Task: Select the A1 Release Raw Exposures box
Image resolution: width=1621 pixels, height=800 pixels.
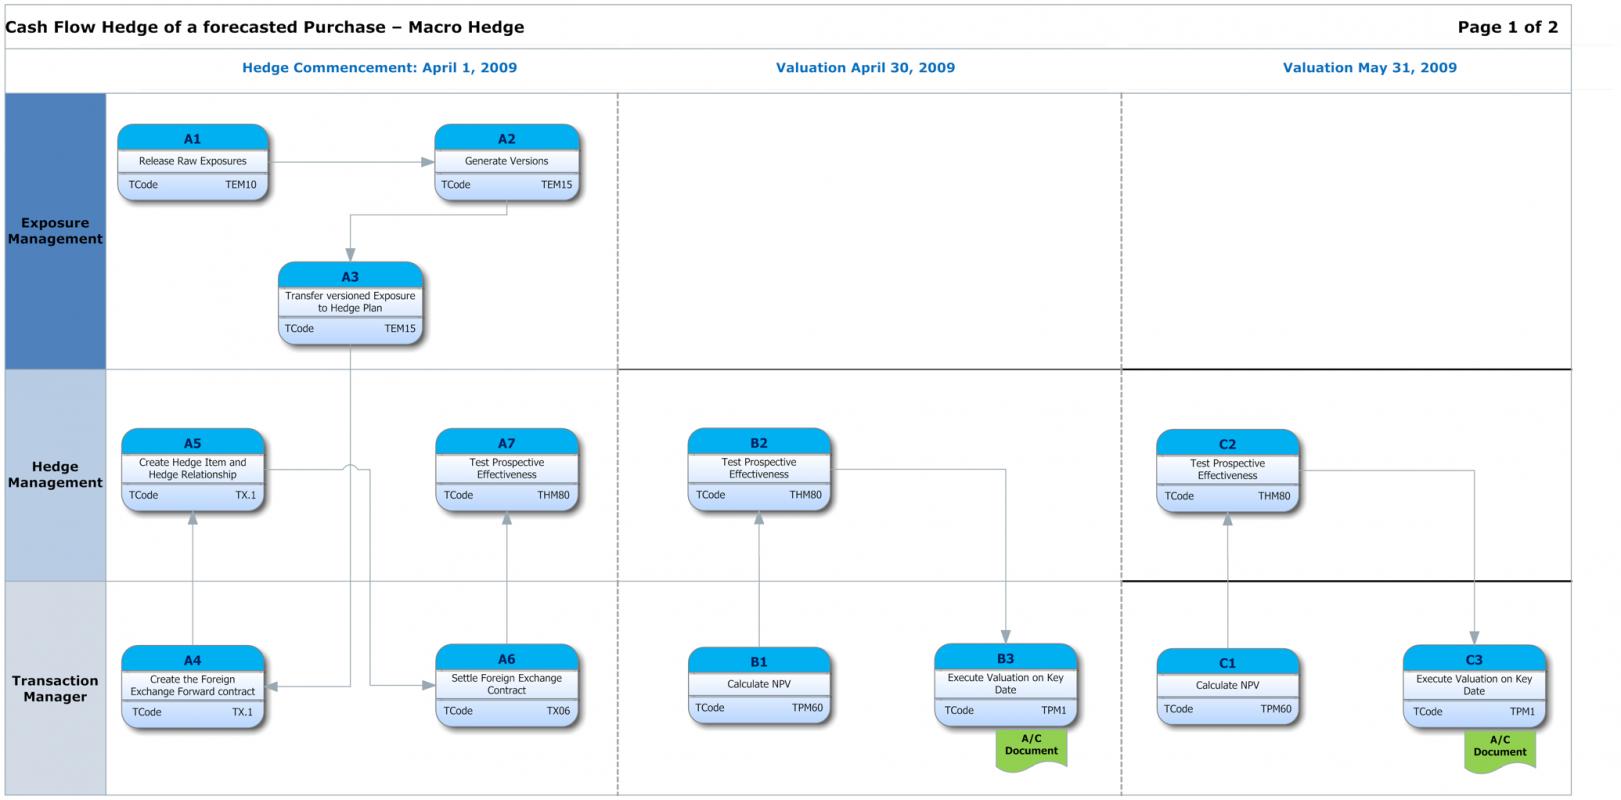Action: (x=193, y=162)
